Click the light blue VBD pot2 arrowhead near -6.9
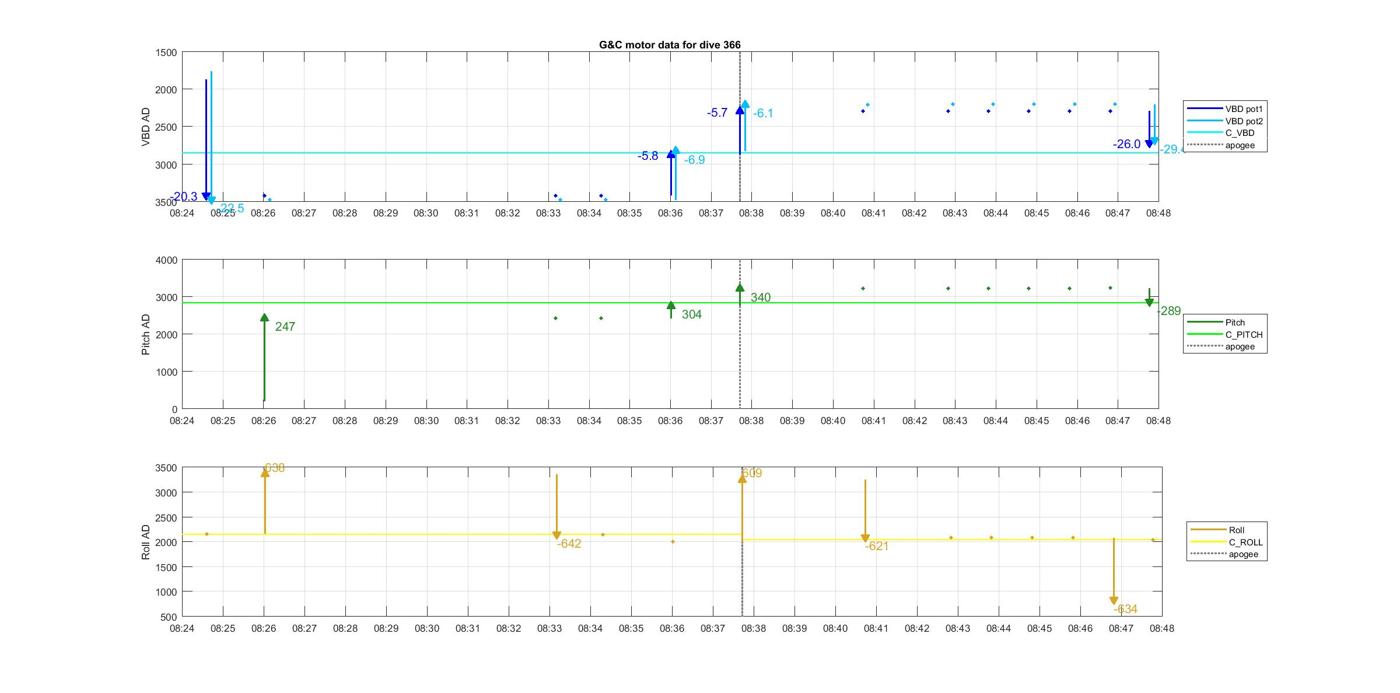1400x693 pixels. tap(676, 151)
